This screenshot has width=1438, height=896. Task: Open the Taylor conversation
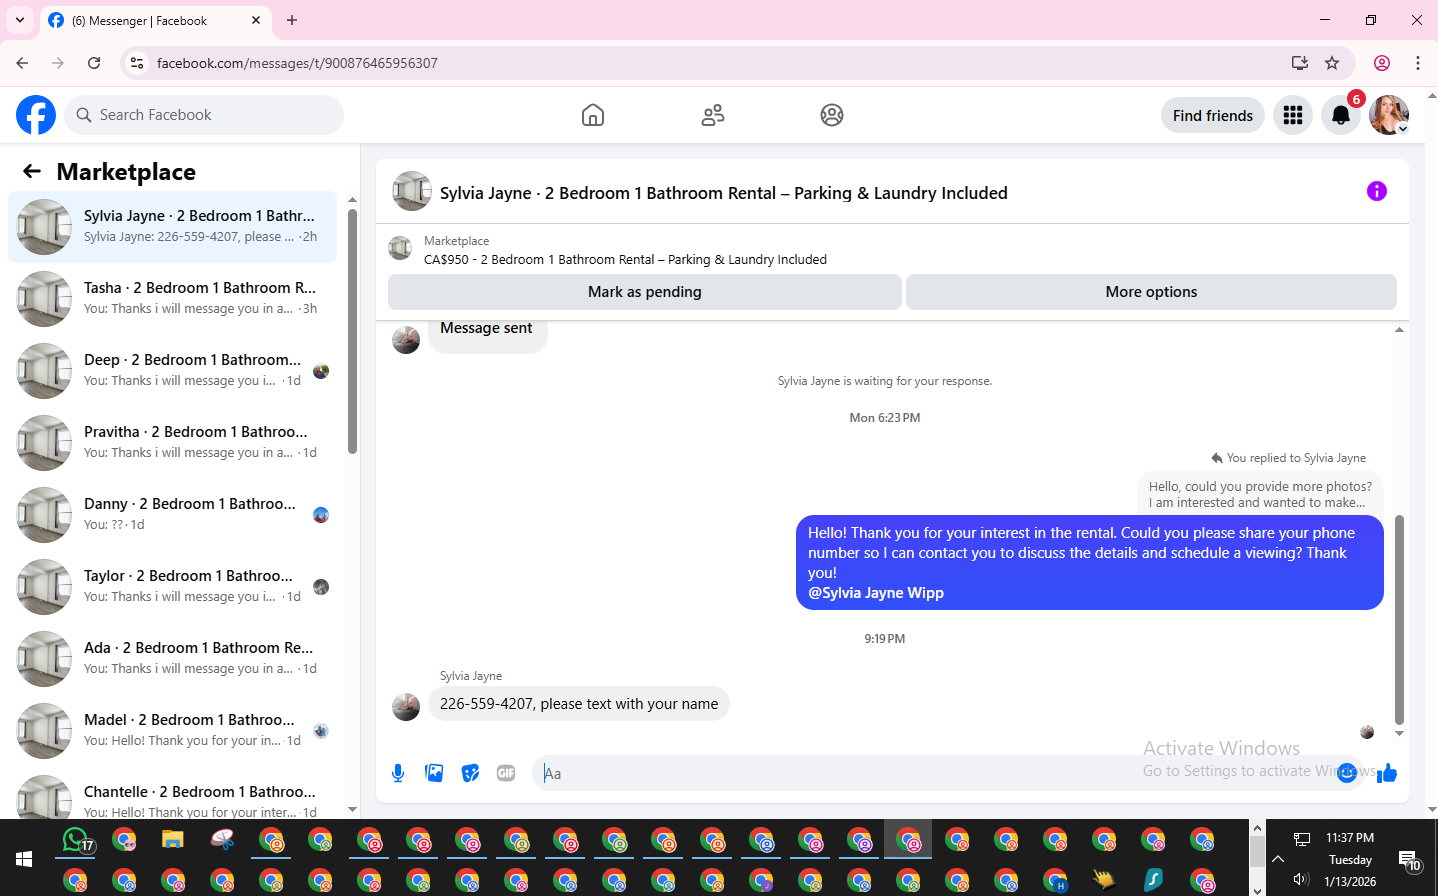[173, 587]
